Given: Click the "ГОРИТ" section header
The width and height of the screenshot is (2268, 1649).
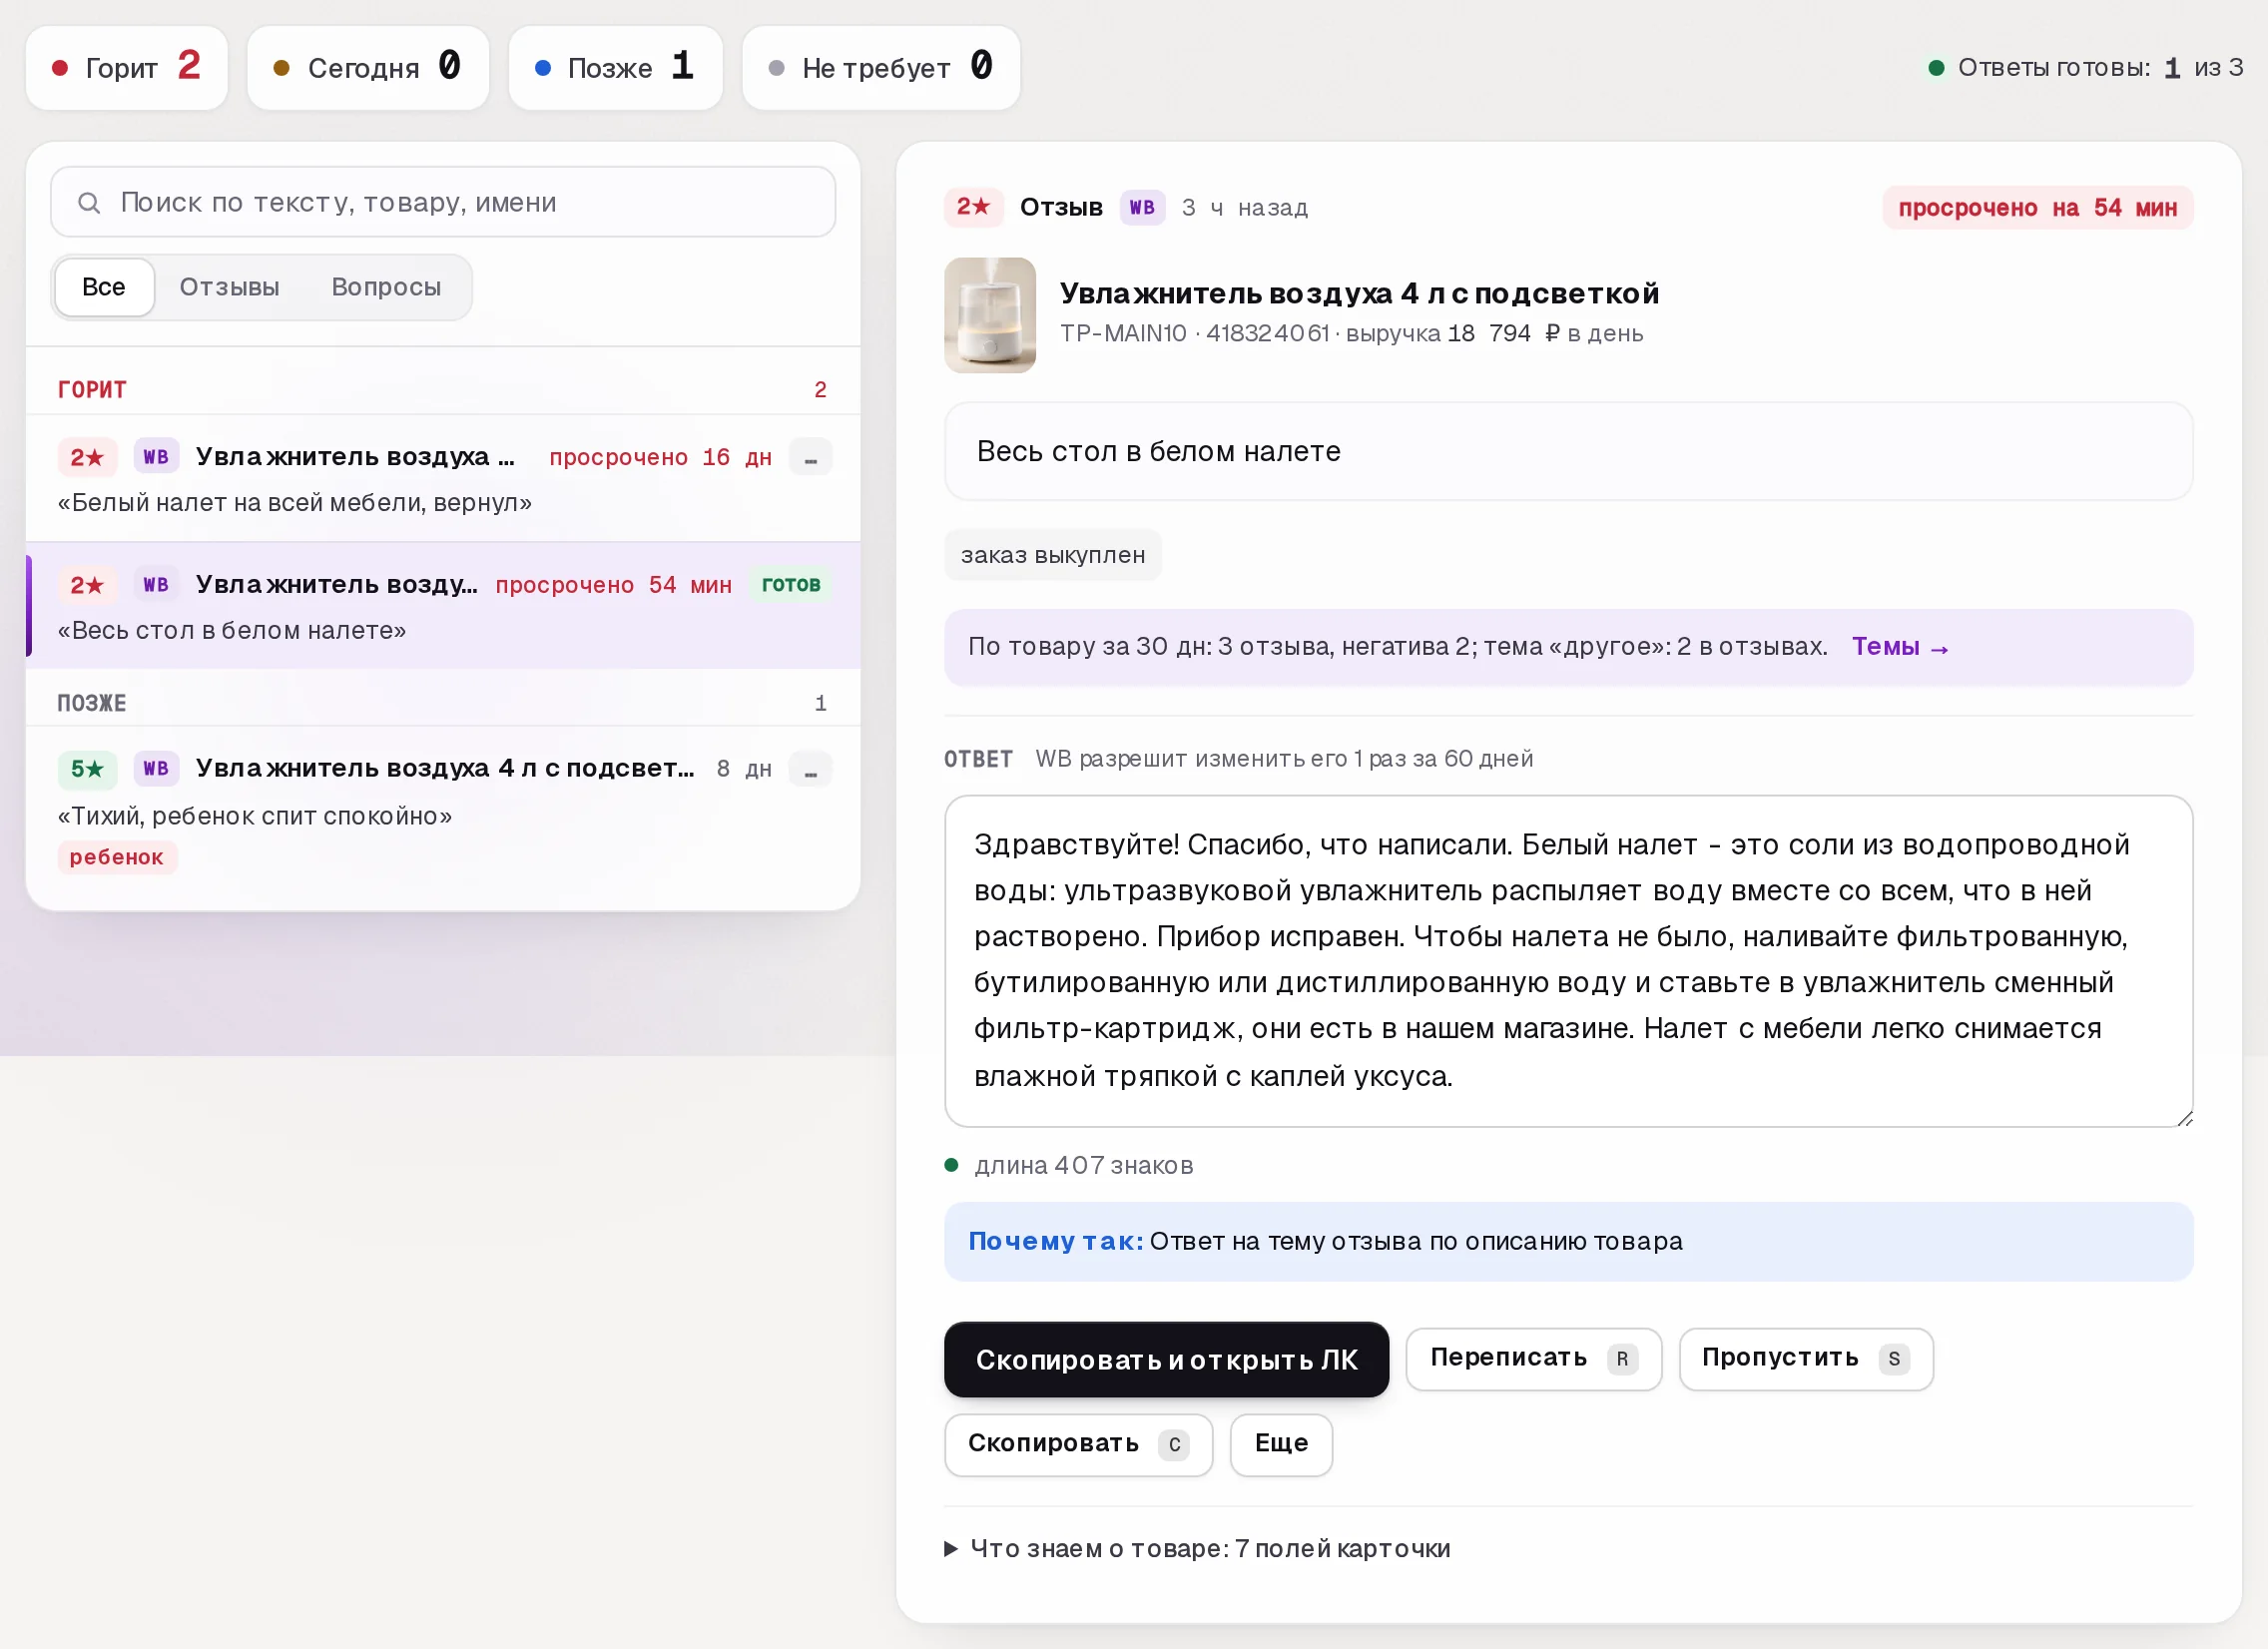Looking at the screenshot, I should pos(92,389).
